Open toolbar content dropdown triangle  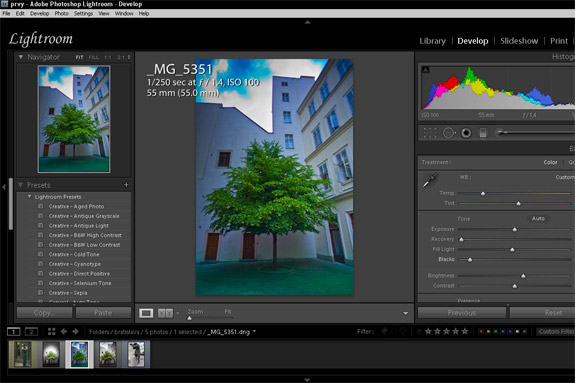405,313
